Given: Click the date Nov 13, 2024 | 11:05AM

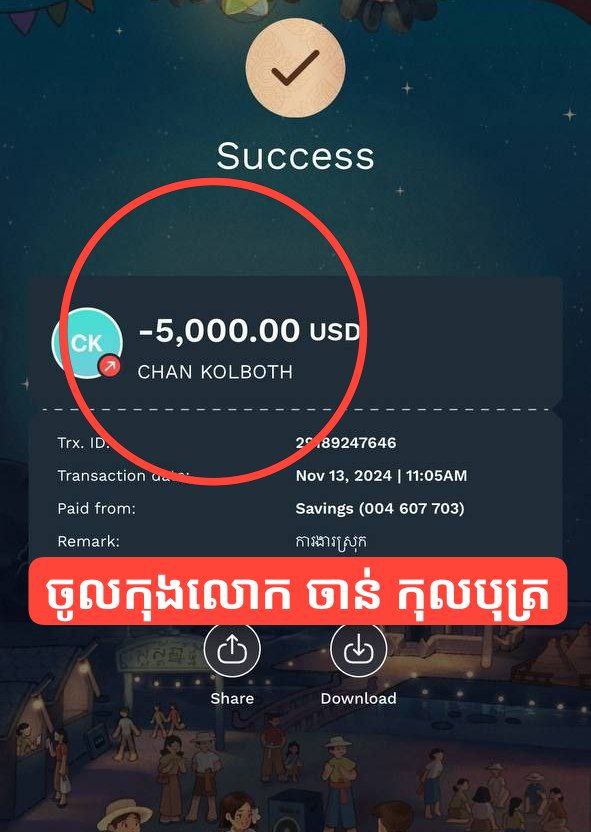Looking at the screenshot, I should point(381,475).
